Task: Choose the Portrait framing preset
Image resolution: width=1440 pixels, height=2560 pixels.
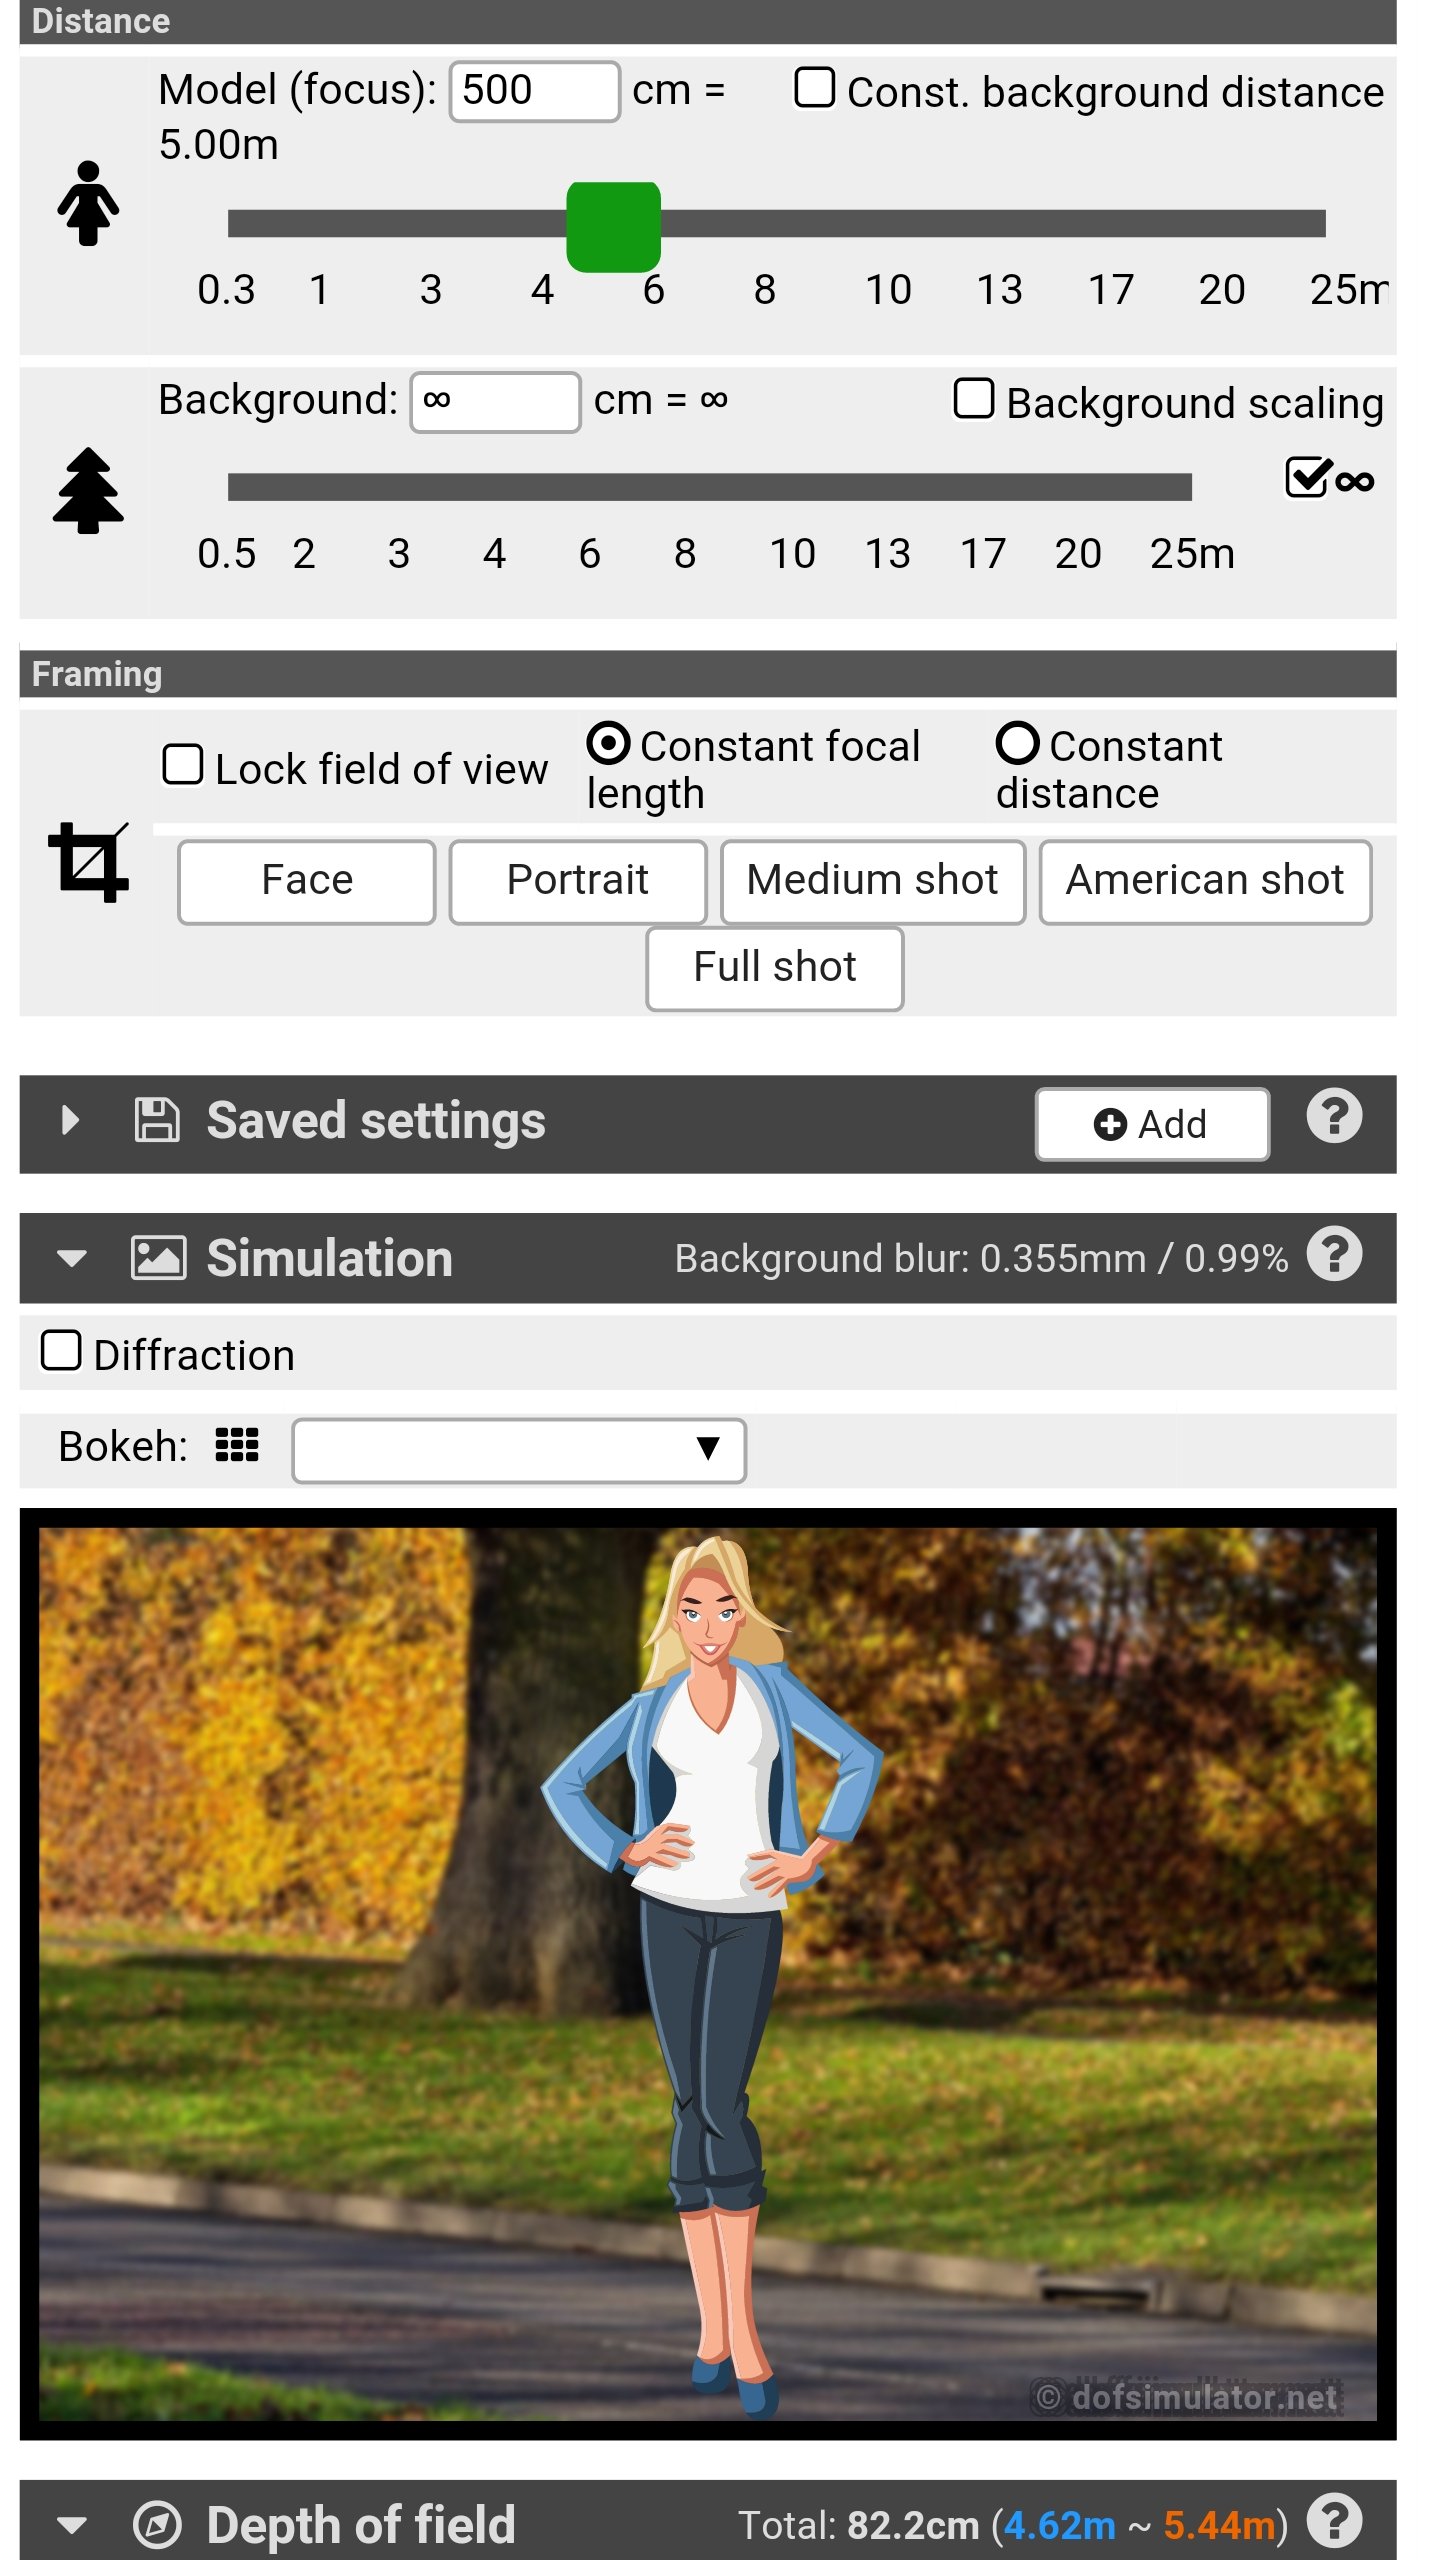Action: tap(578, 882)
